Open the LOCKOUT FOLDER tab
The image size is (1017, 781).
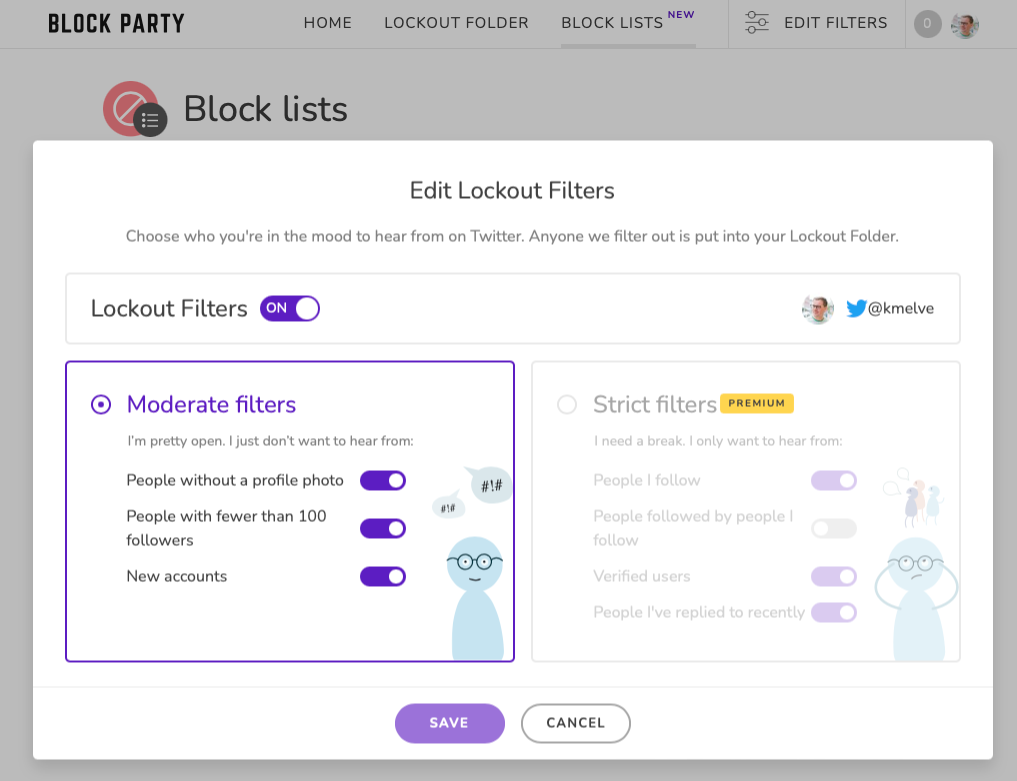click(x=456, y=22)
